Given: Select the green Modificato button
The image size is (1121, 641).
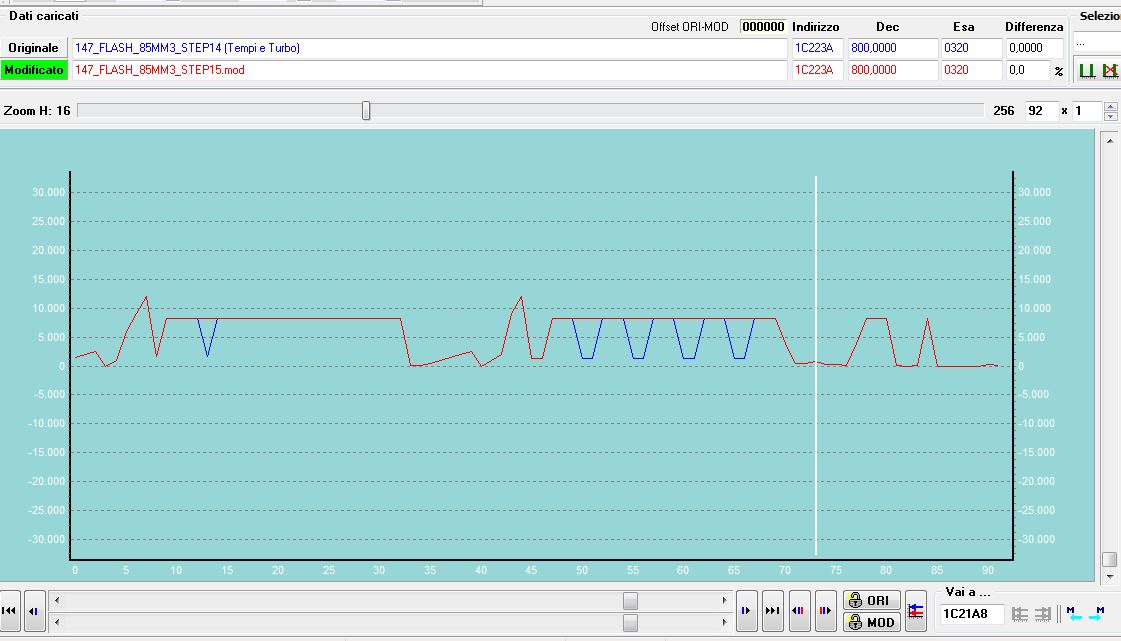Looking at the screenshot, I should (x=34, y=70).
